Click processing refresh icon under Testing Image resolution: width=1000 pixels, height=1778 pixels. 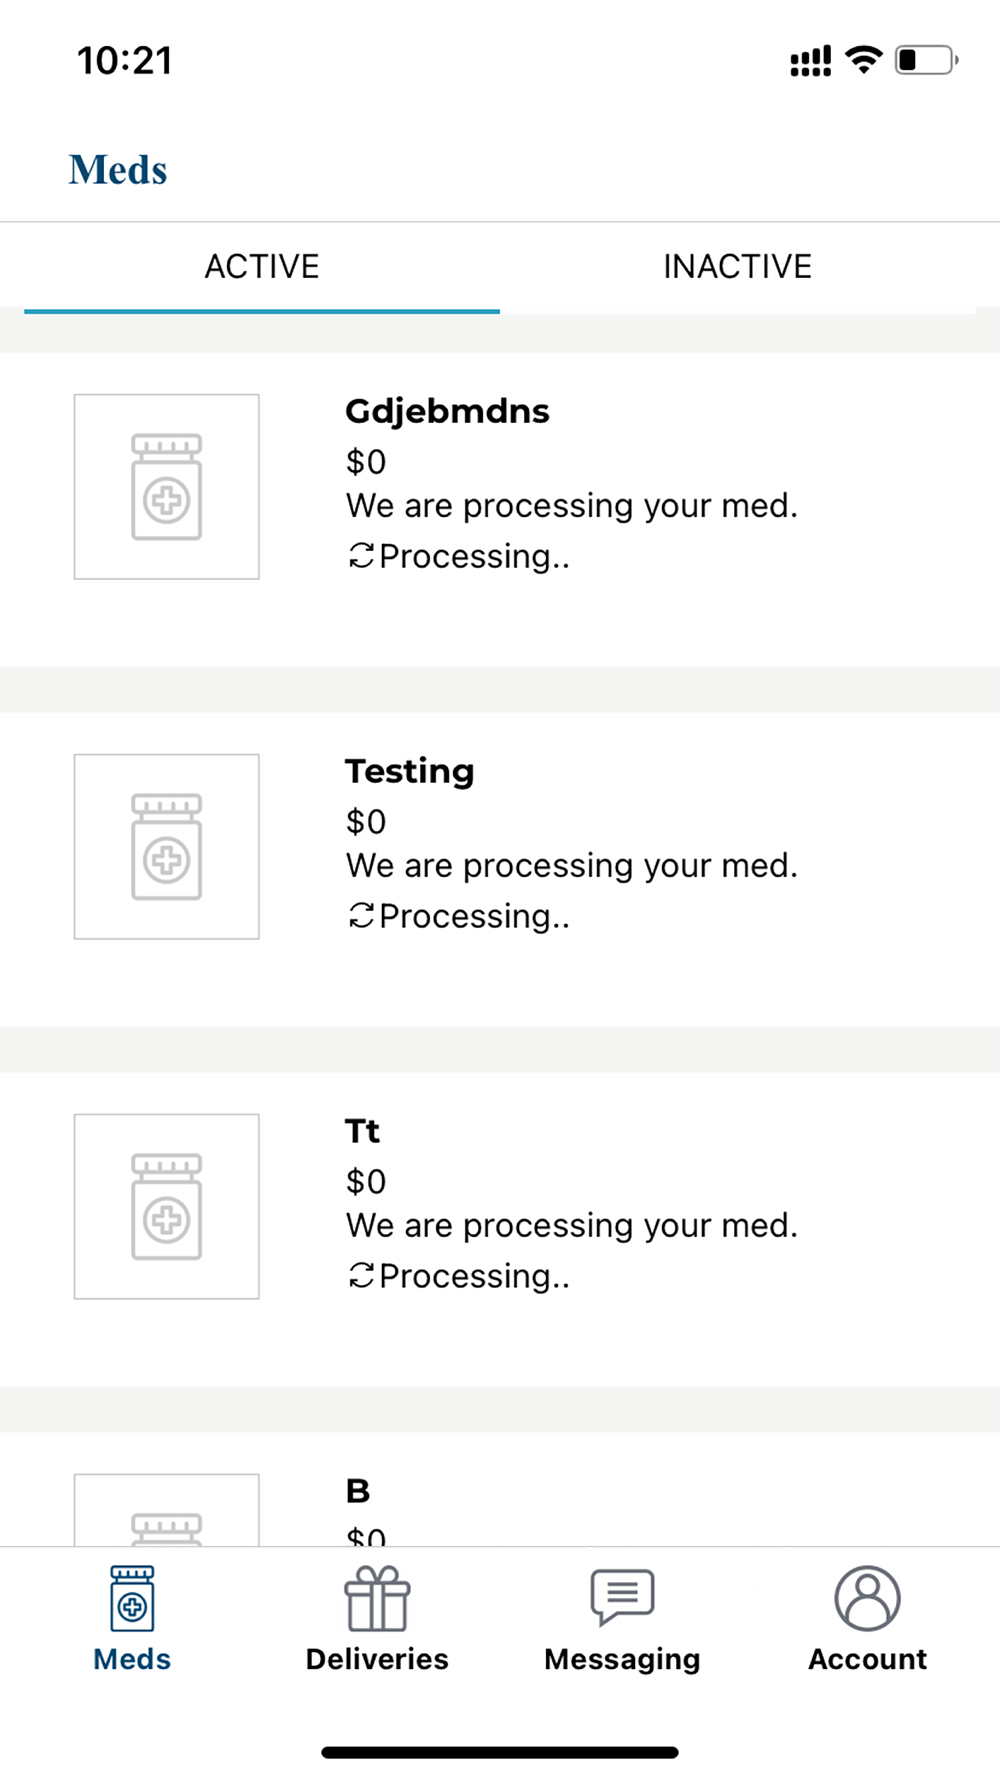pos(361,916)
